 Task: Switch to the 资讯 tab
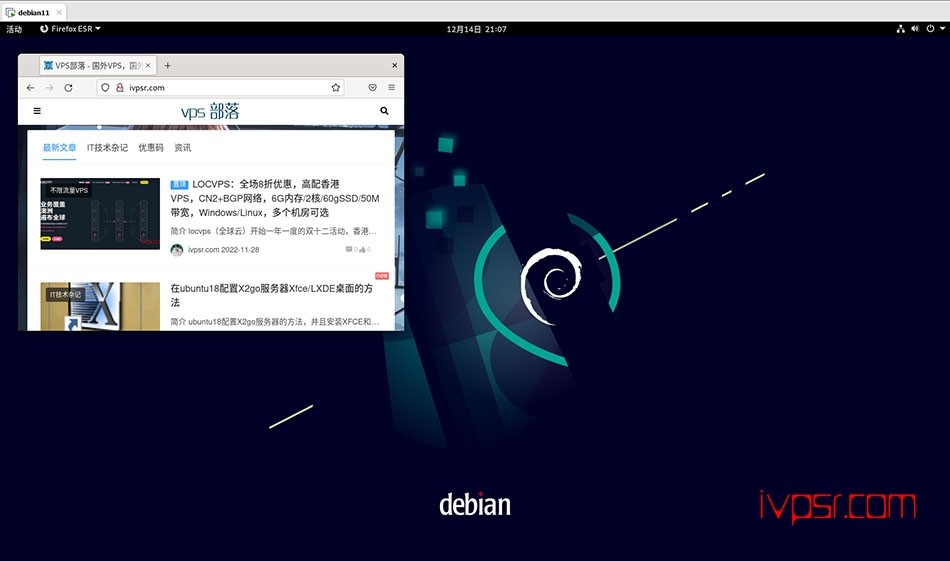[x=182, y=148]
